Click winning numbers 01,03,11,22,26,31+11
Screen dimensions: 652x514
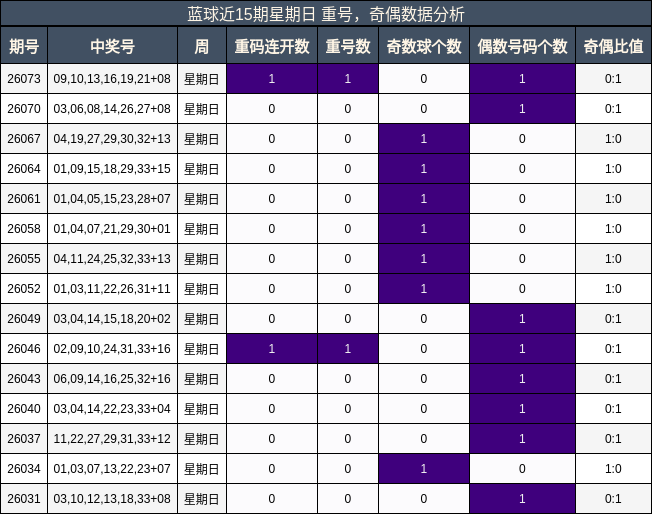(x=112, y=288)
